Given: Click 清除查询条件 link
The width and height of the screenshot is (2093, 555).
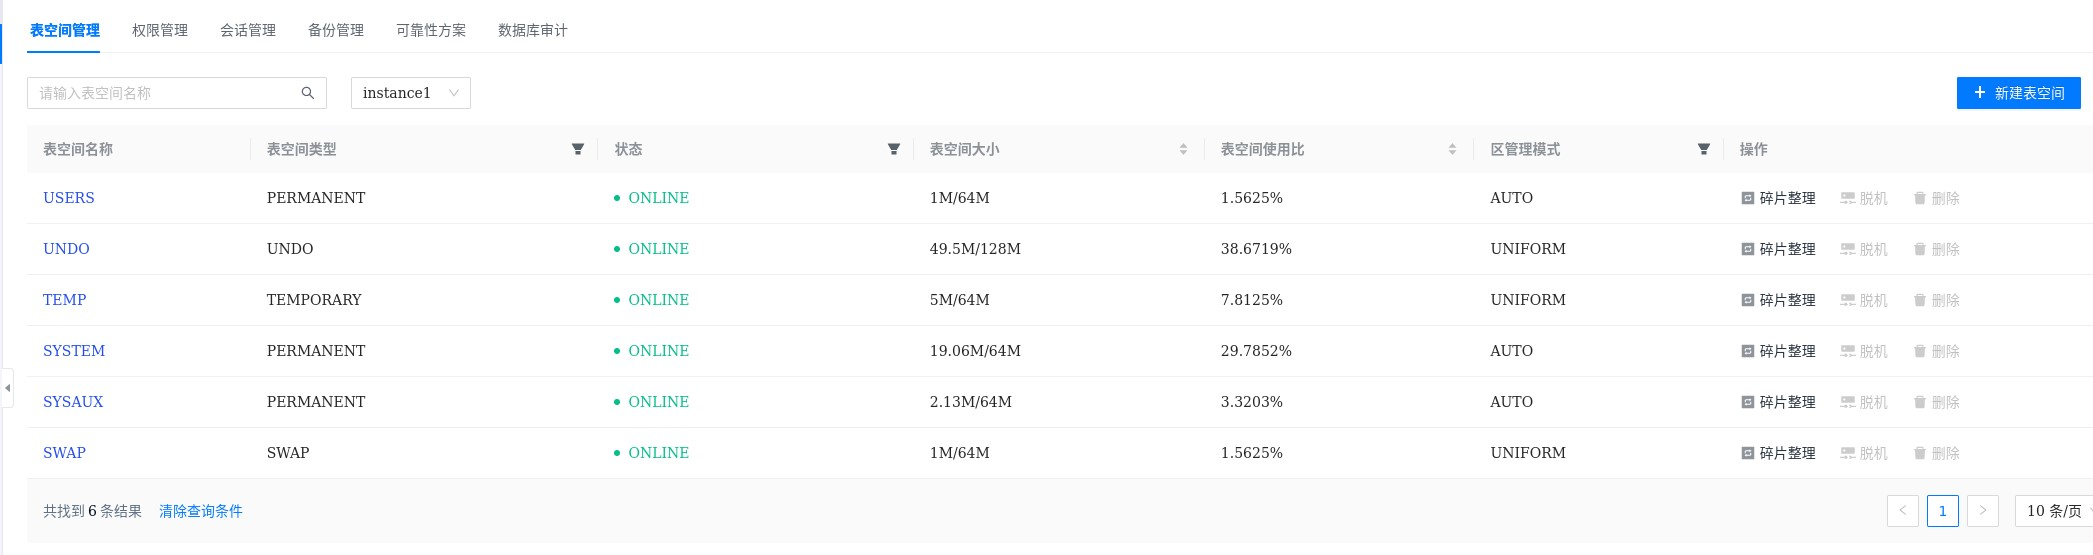Looking at the screenshot, I should pyautogui.click(x=201, y=511).
